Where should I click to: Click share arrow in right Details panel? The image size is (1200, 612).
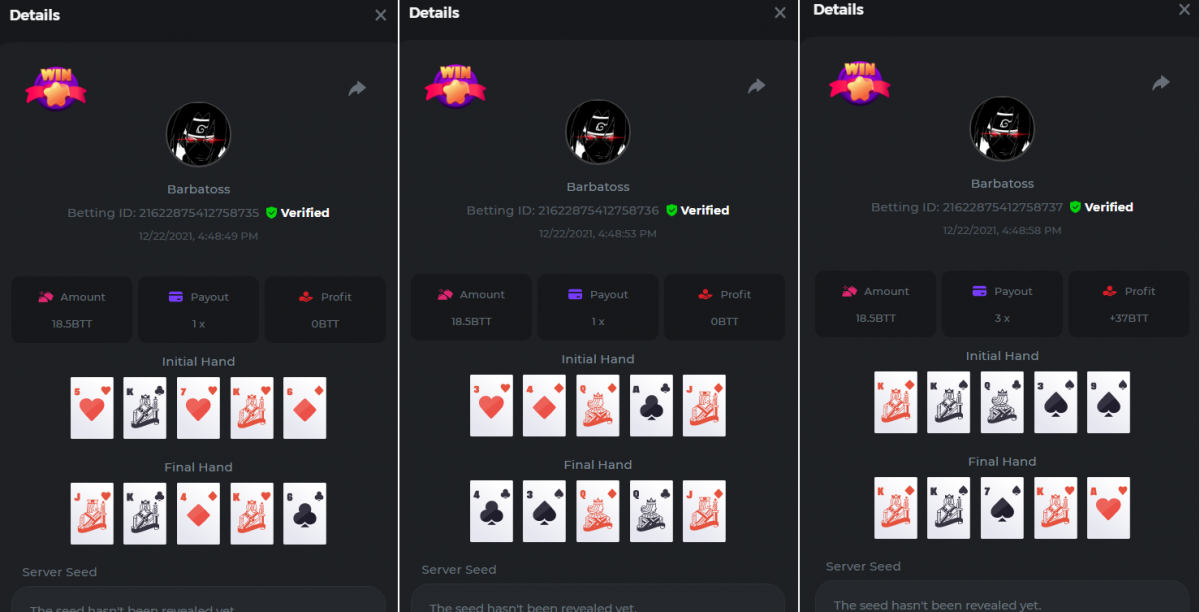coord(1161,83)
